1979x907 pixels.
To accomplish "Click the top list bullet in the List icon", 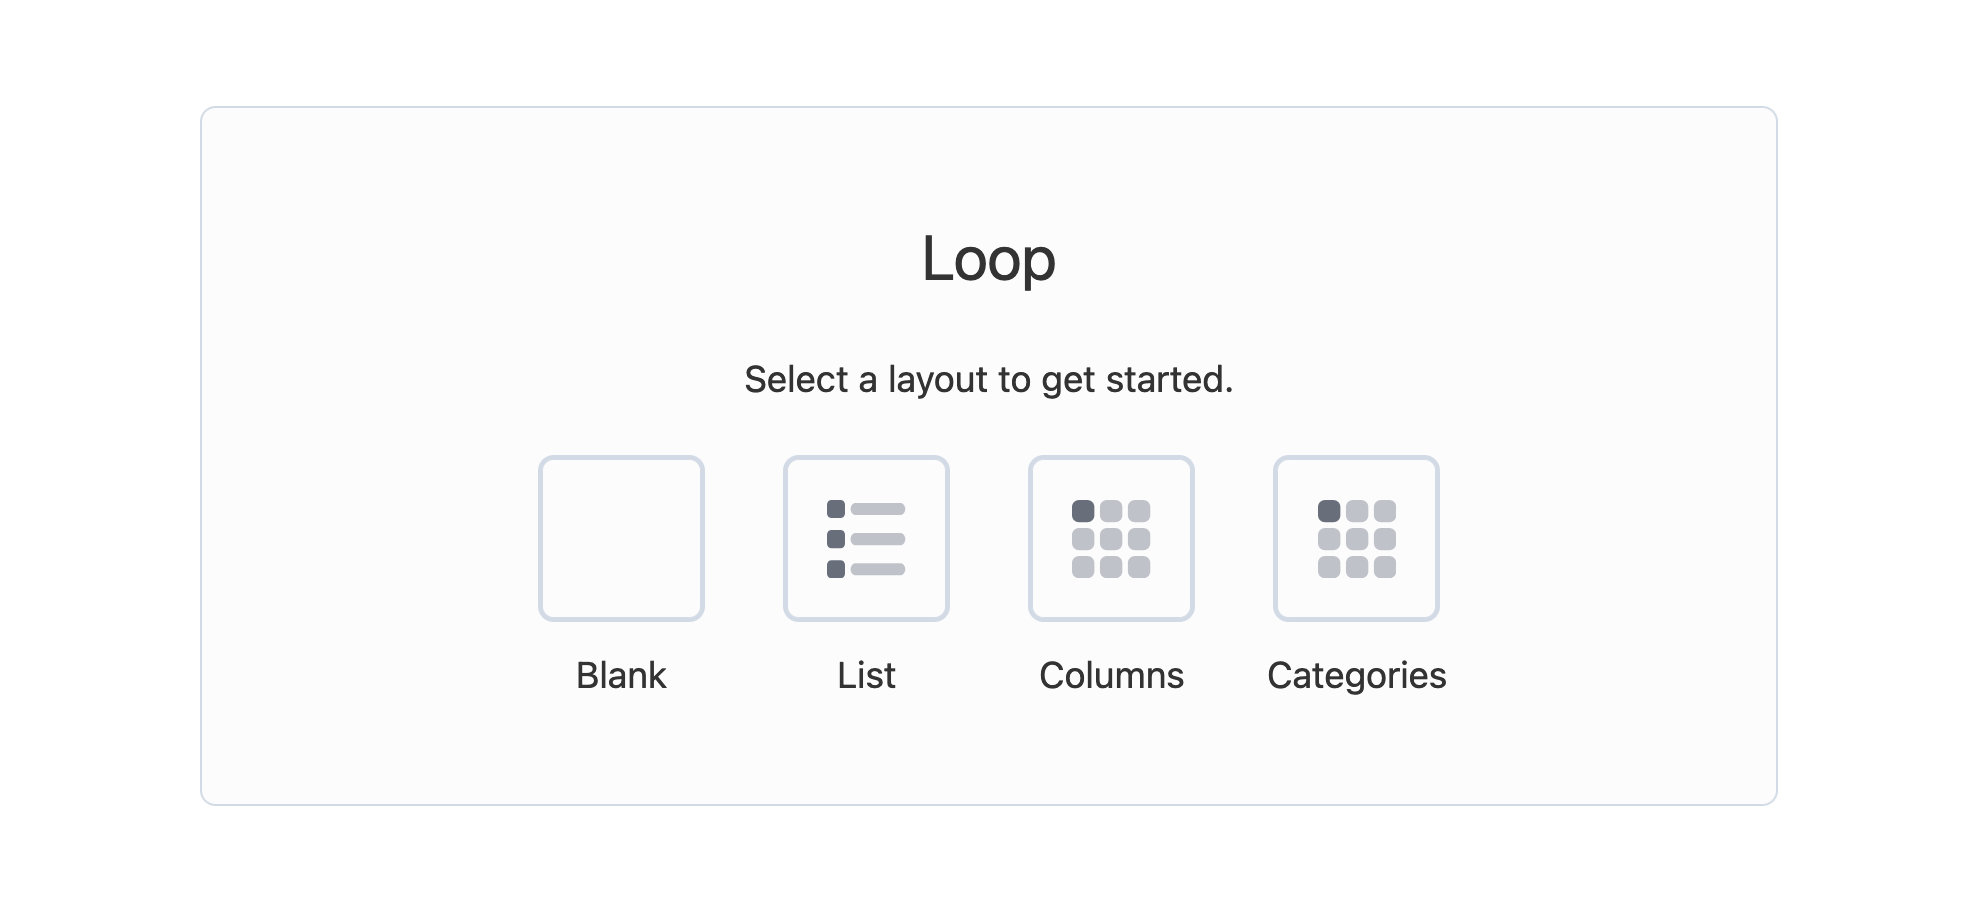I will point(836,508).
